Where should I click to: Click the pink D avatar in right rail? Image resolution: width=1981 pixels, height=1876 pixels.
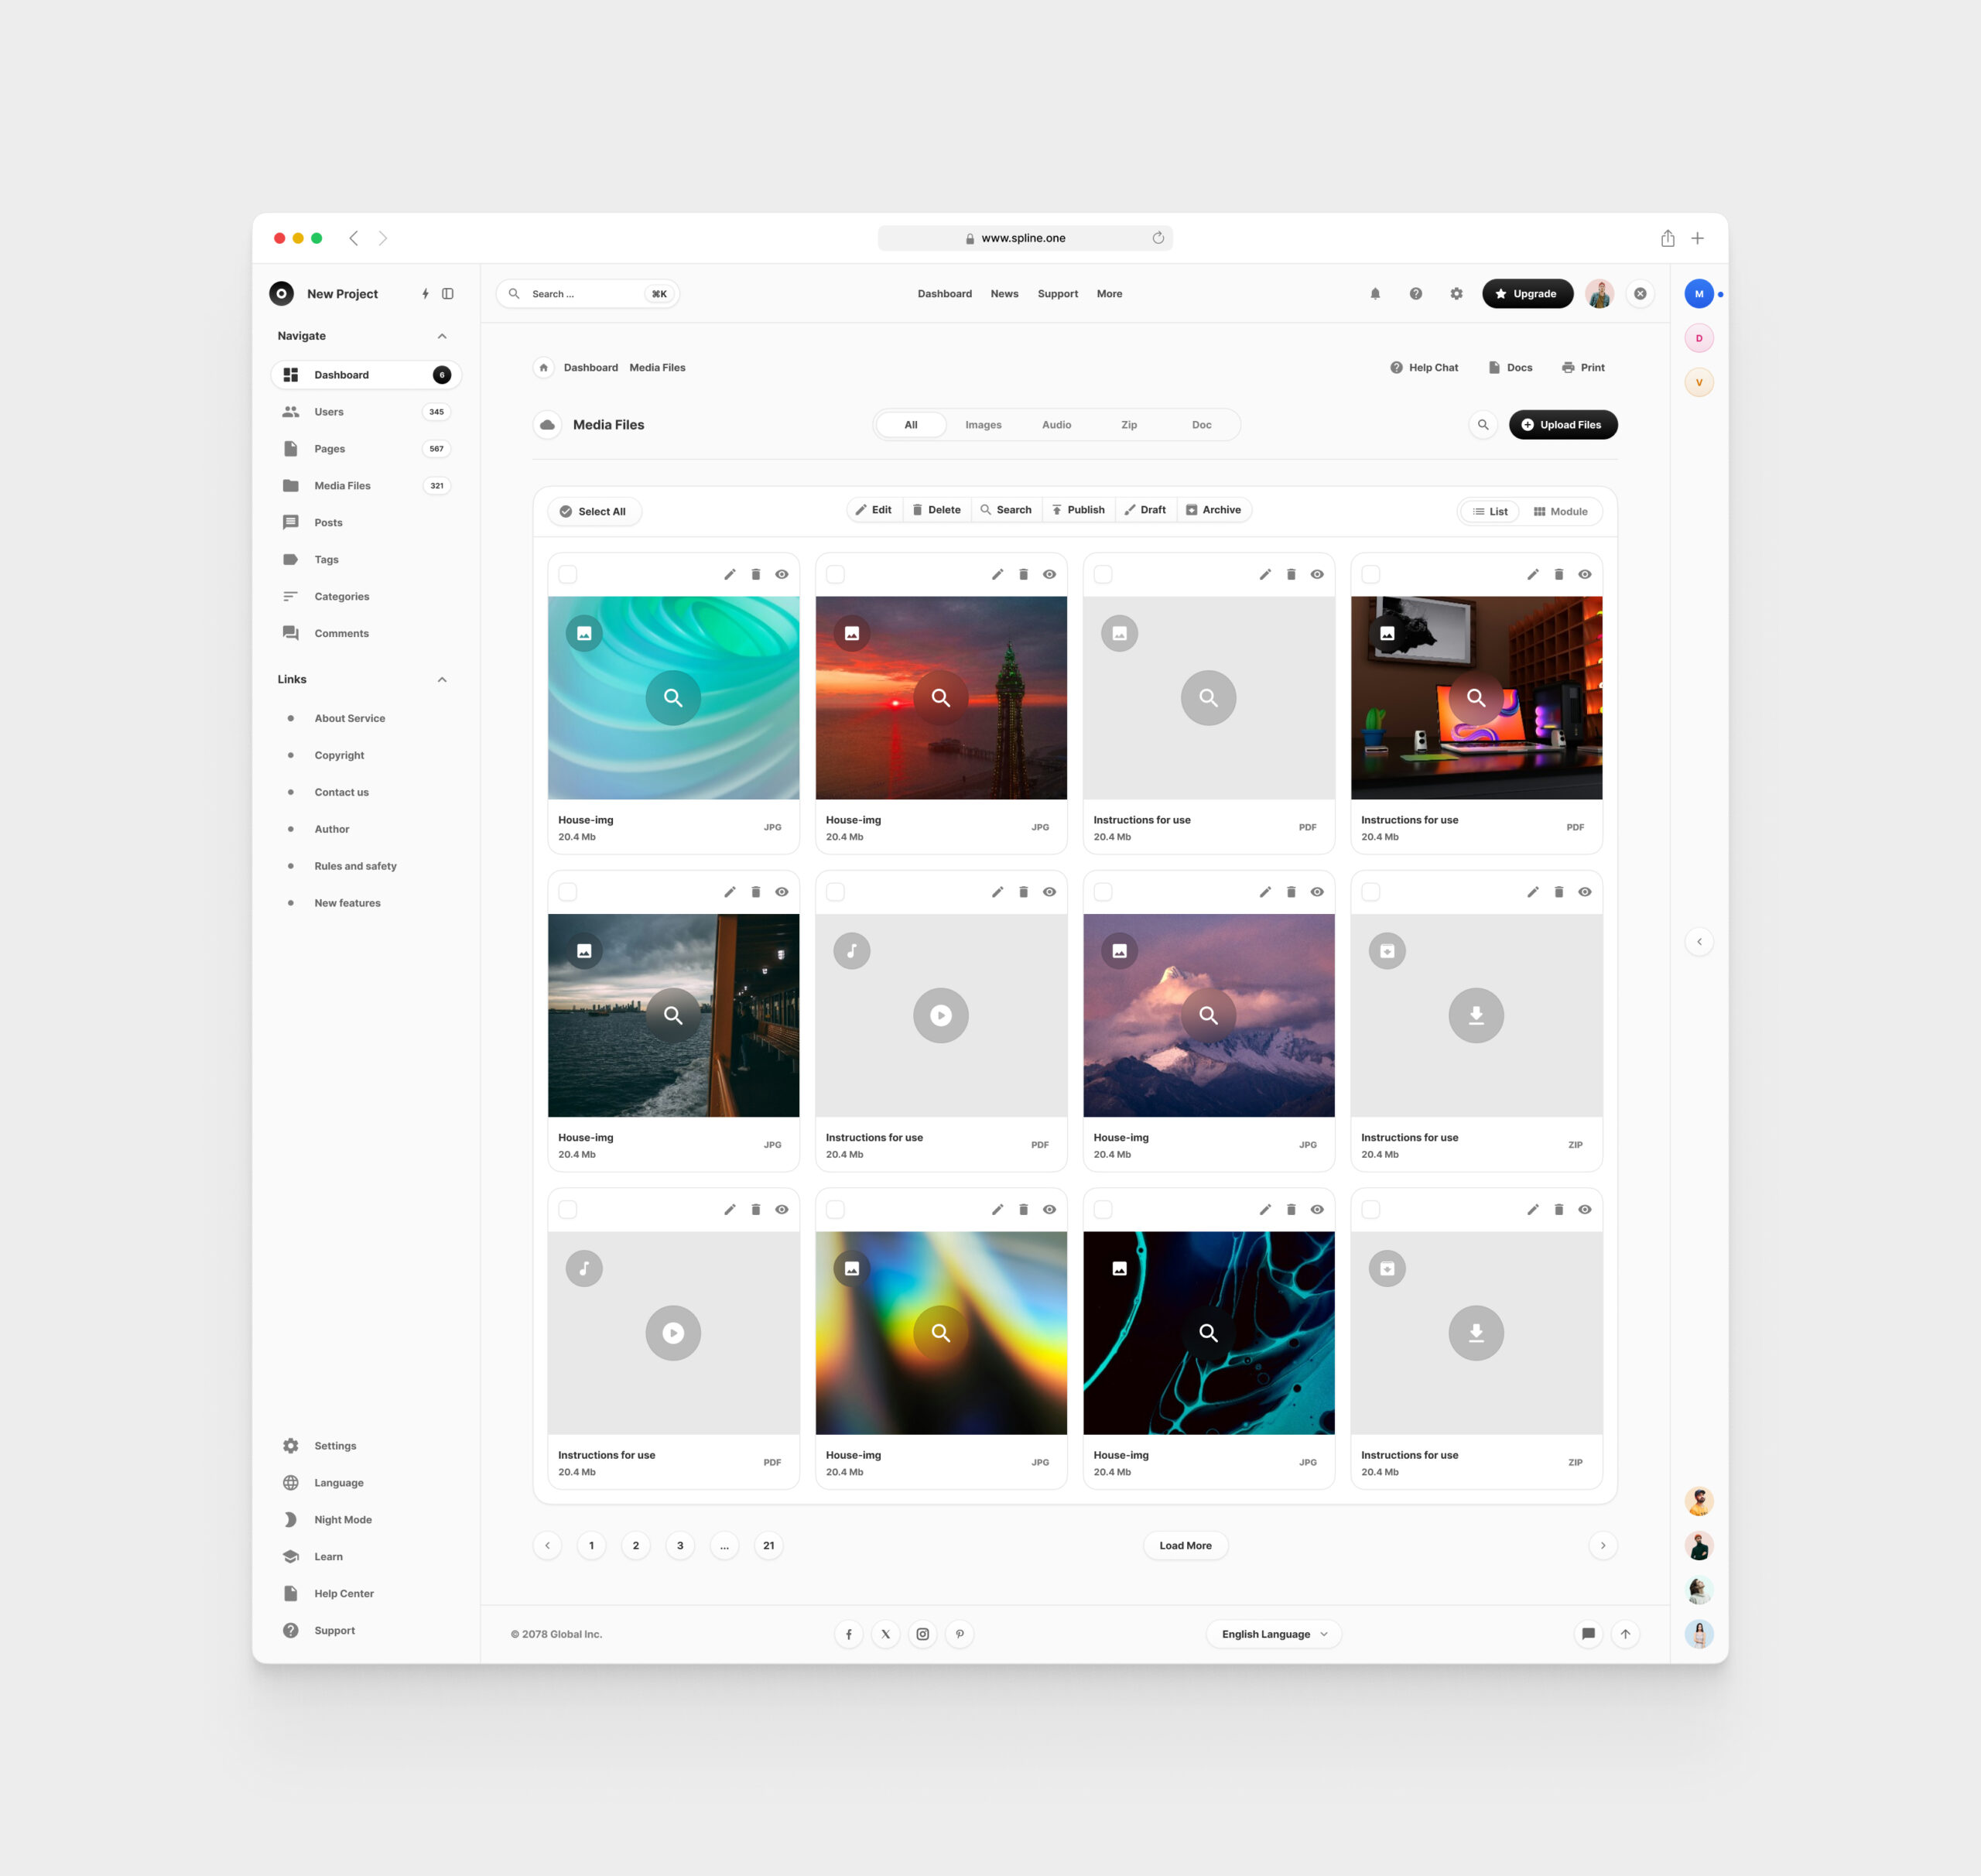coord(1699,338)
